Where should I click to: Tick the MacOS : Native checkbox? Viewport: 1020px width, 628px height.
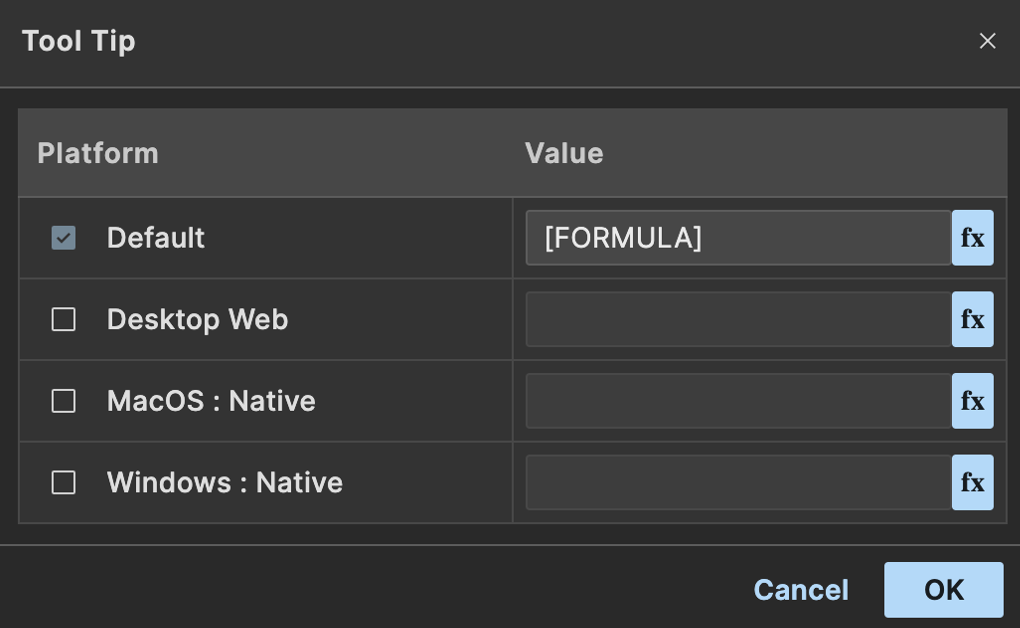coord(63,401)
